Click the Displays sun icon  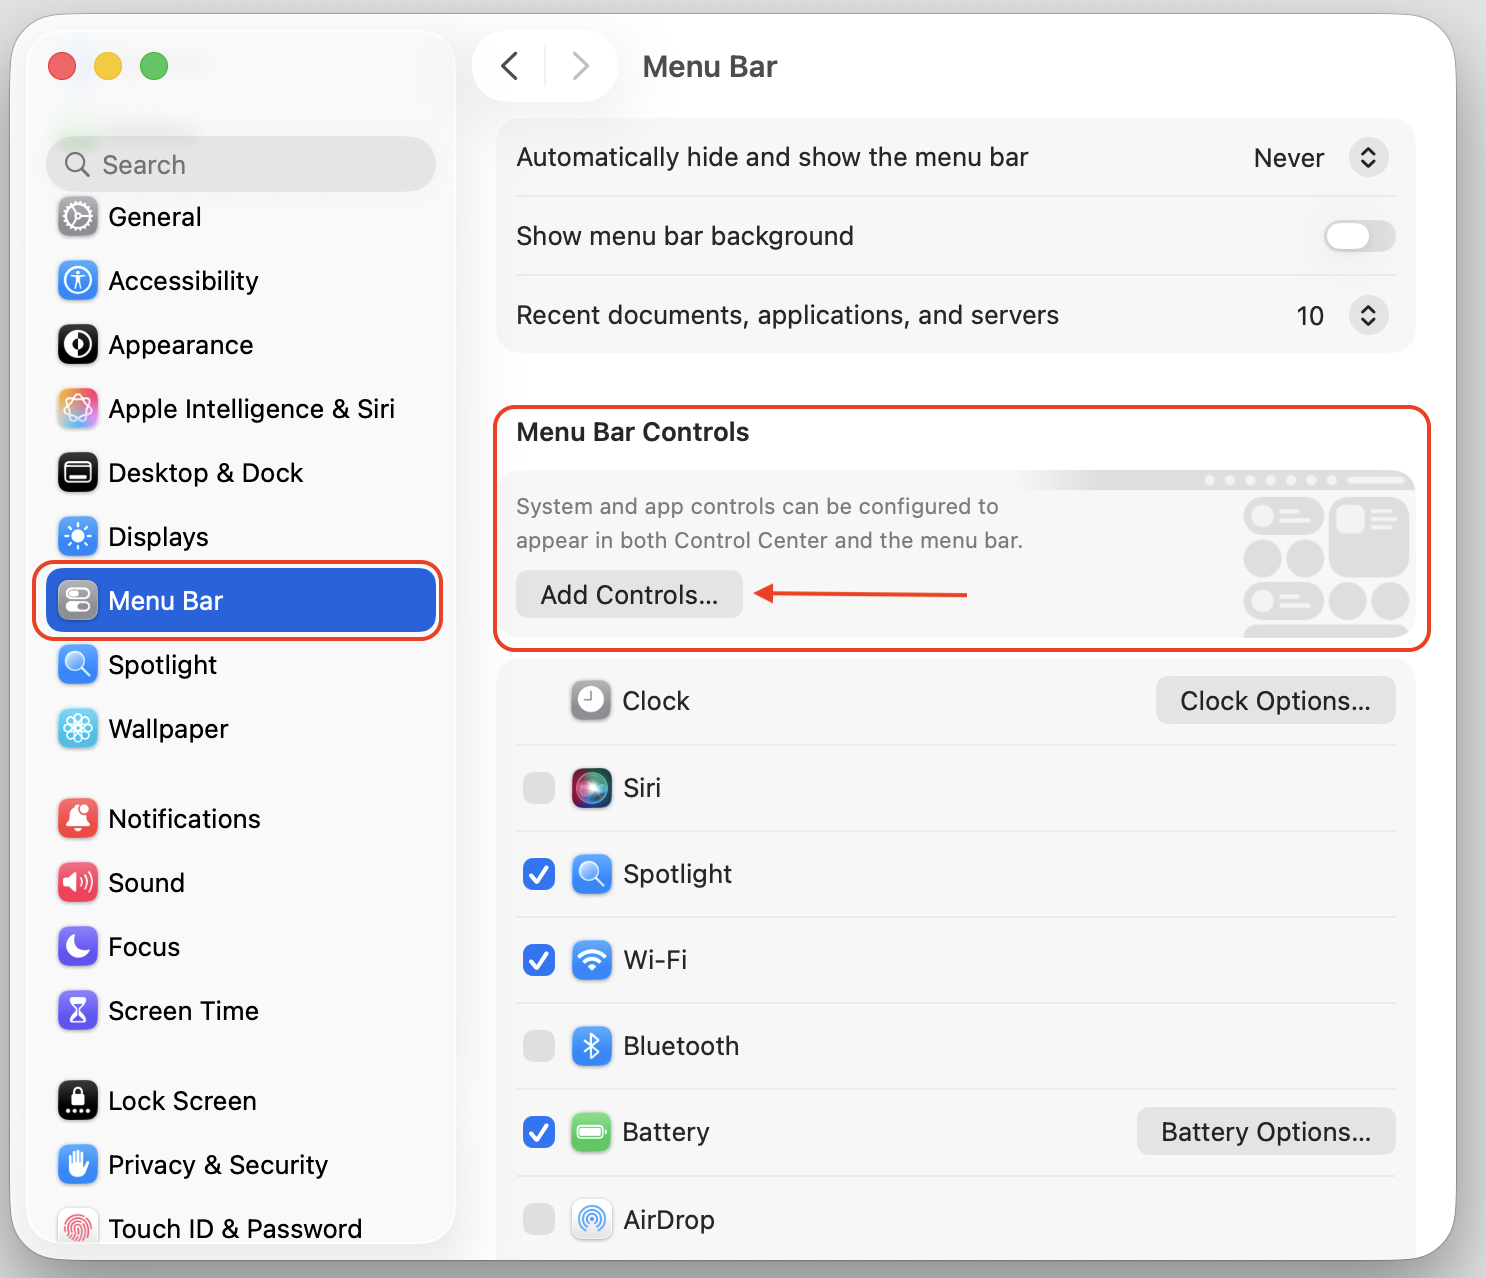tap(78, 537)
